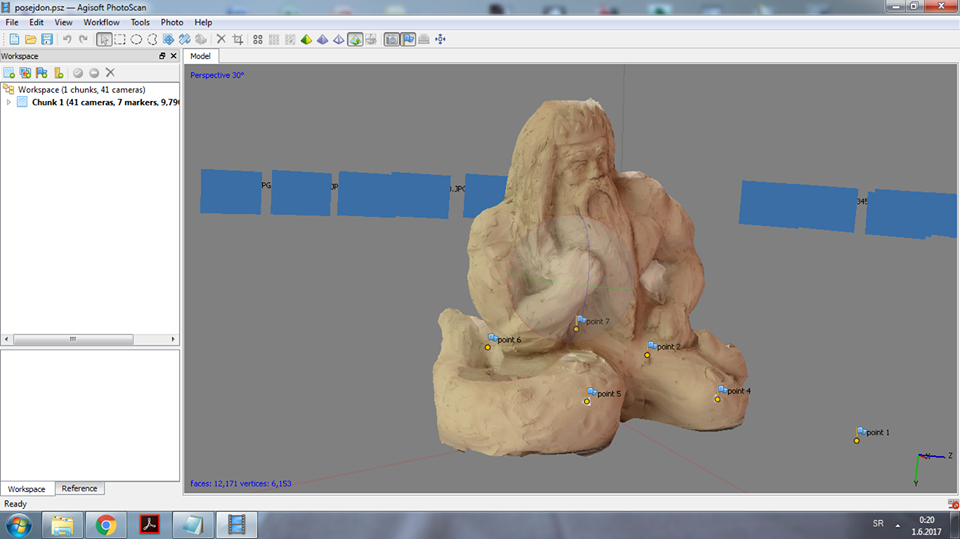Open the Edit menu
The width and height of the screenshot is (960, 539).
pos(36,22)
